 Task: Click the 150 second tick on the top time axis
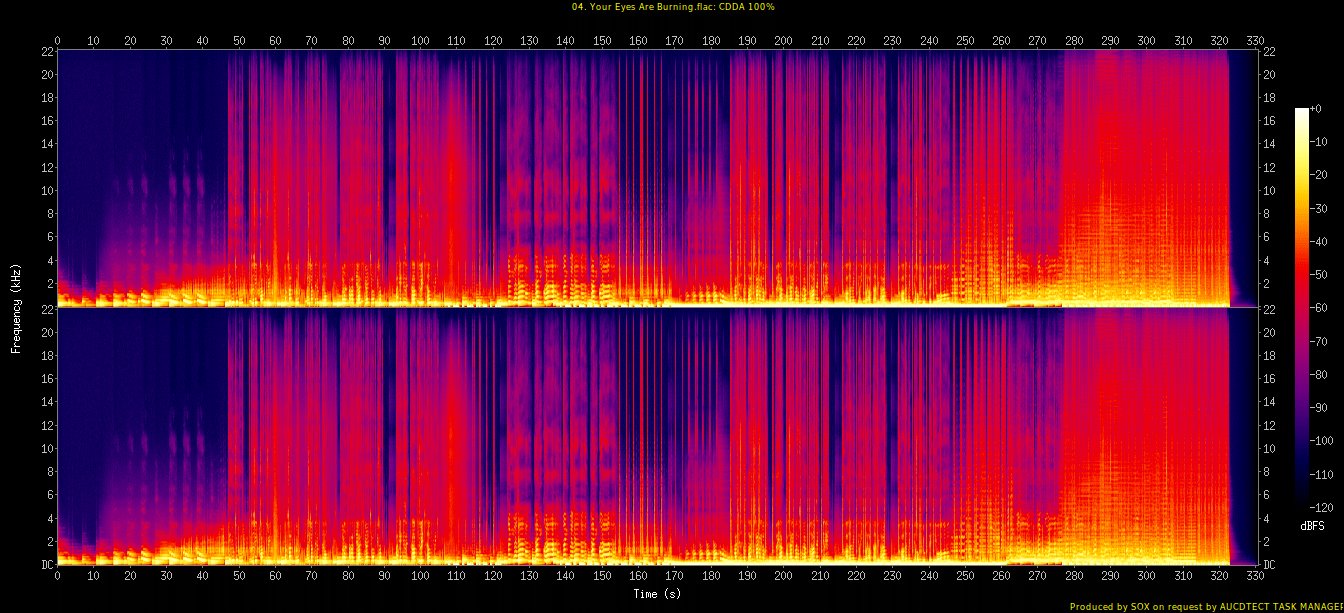point(602,41)
